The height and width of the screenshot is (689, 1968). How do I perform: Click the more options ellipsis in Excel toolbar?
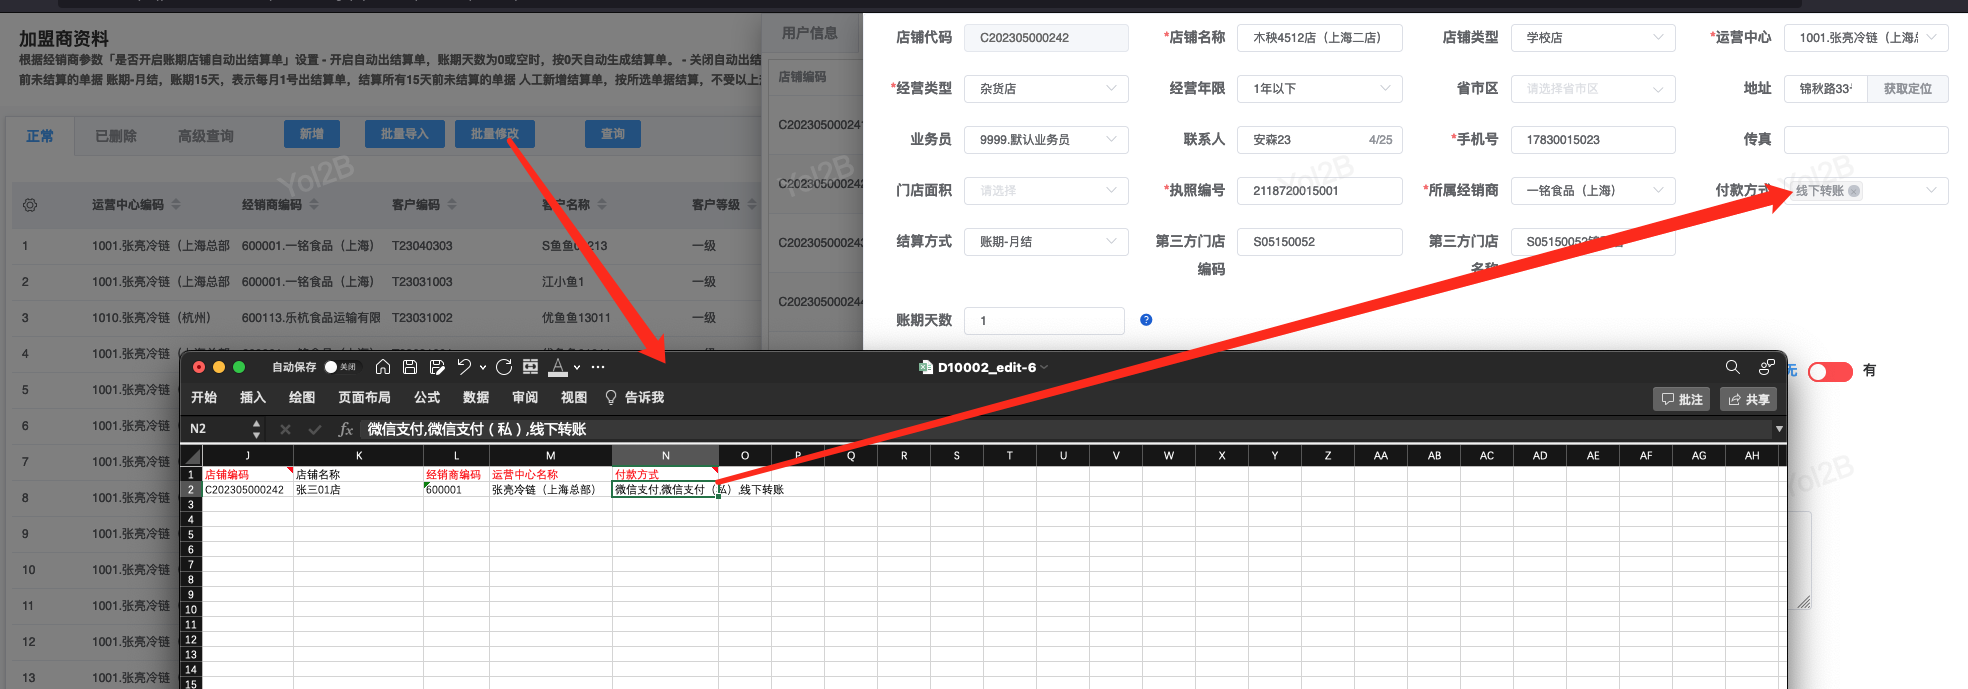598,367
